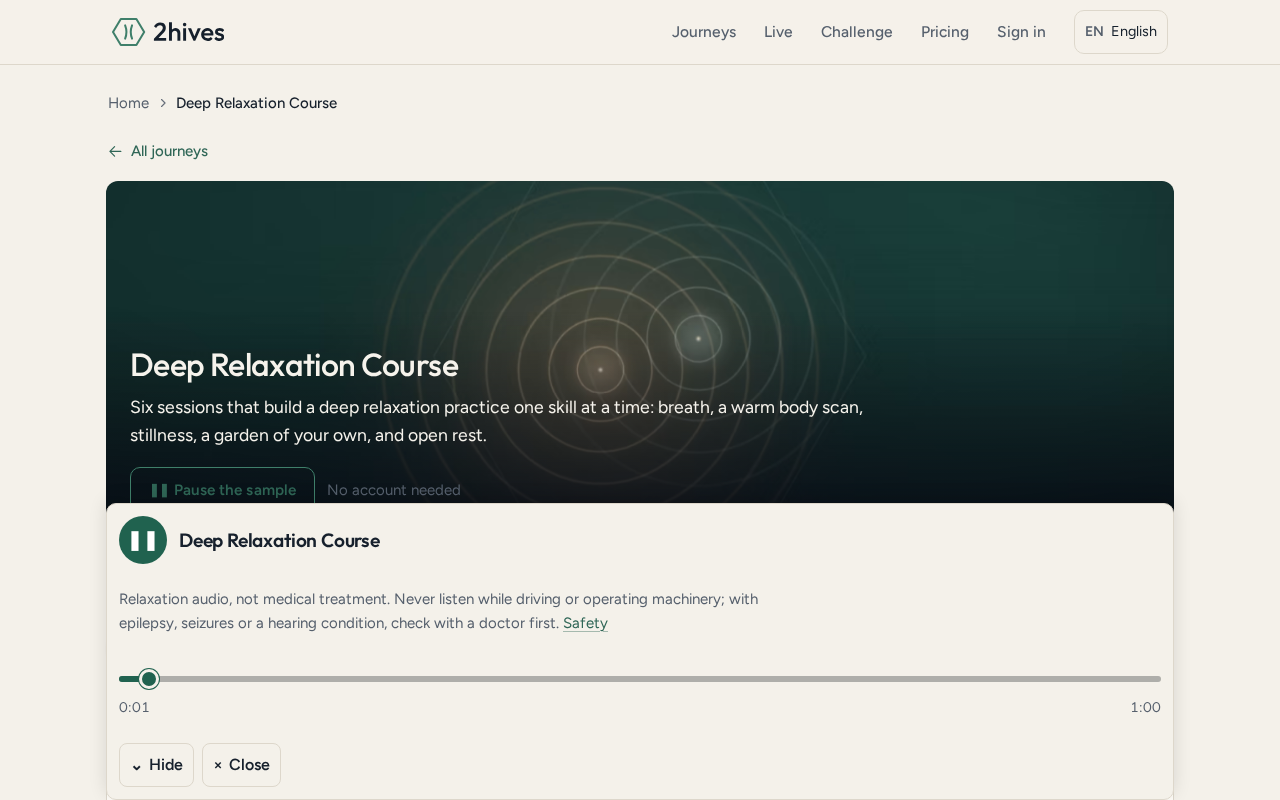The width and height of the screenshot is (1280, 800).
Task: Click the 1:00 total duration text
Action: 1145,707
